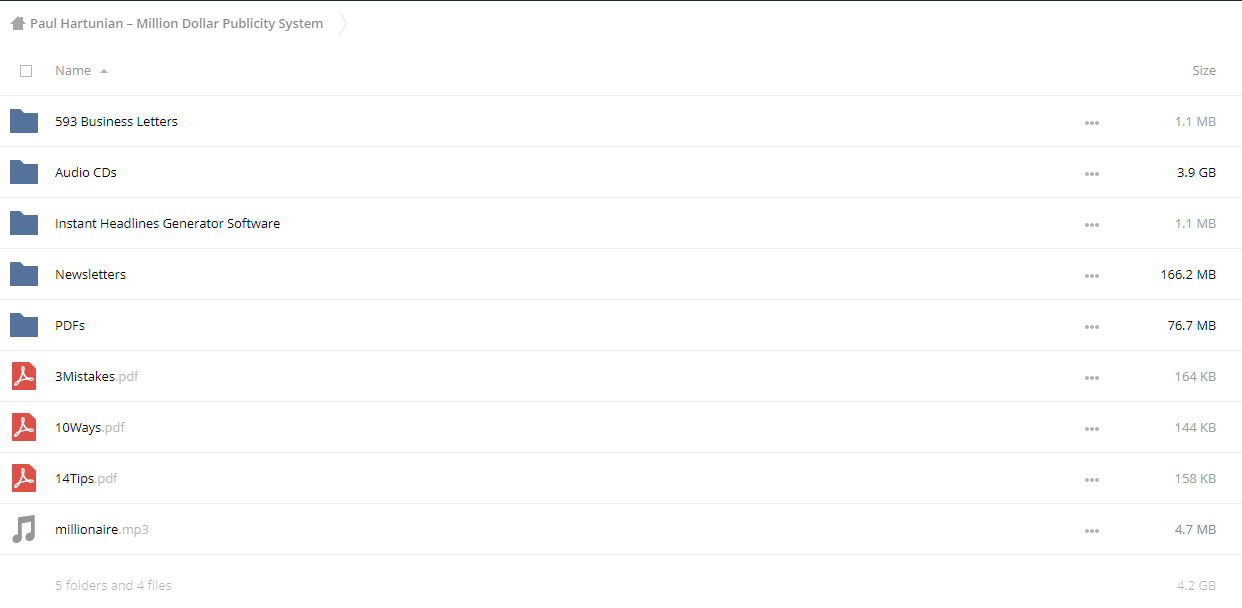The image size is (1242, 608).
Task: Click the PDF icon for 10Ways
Action: (x=24, y=427)
